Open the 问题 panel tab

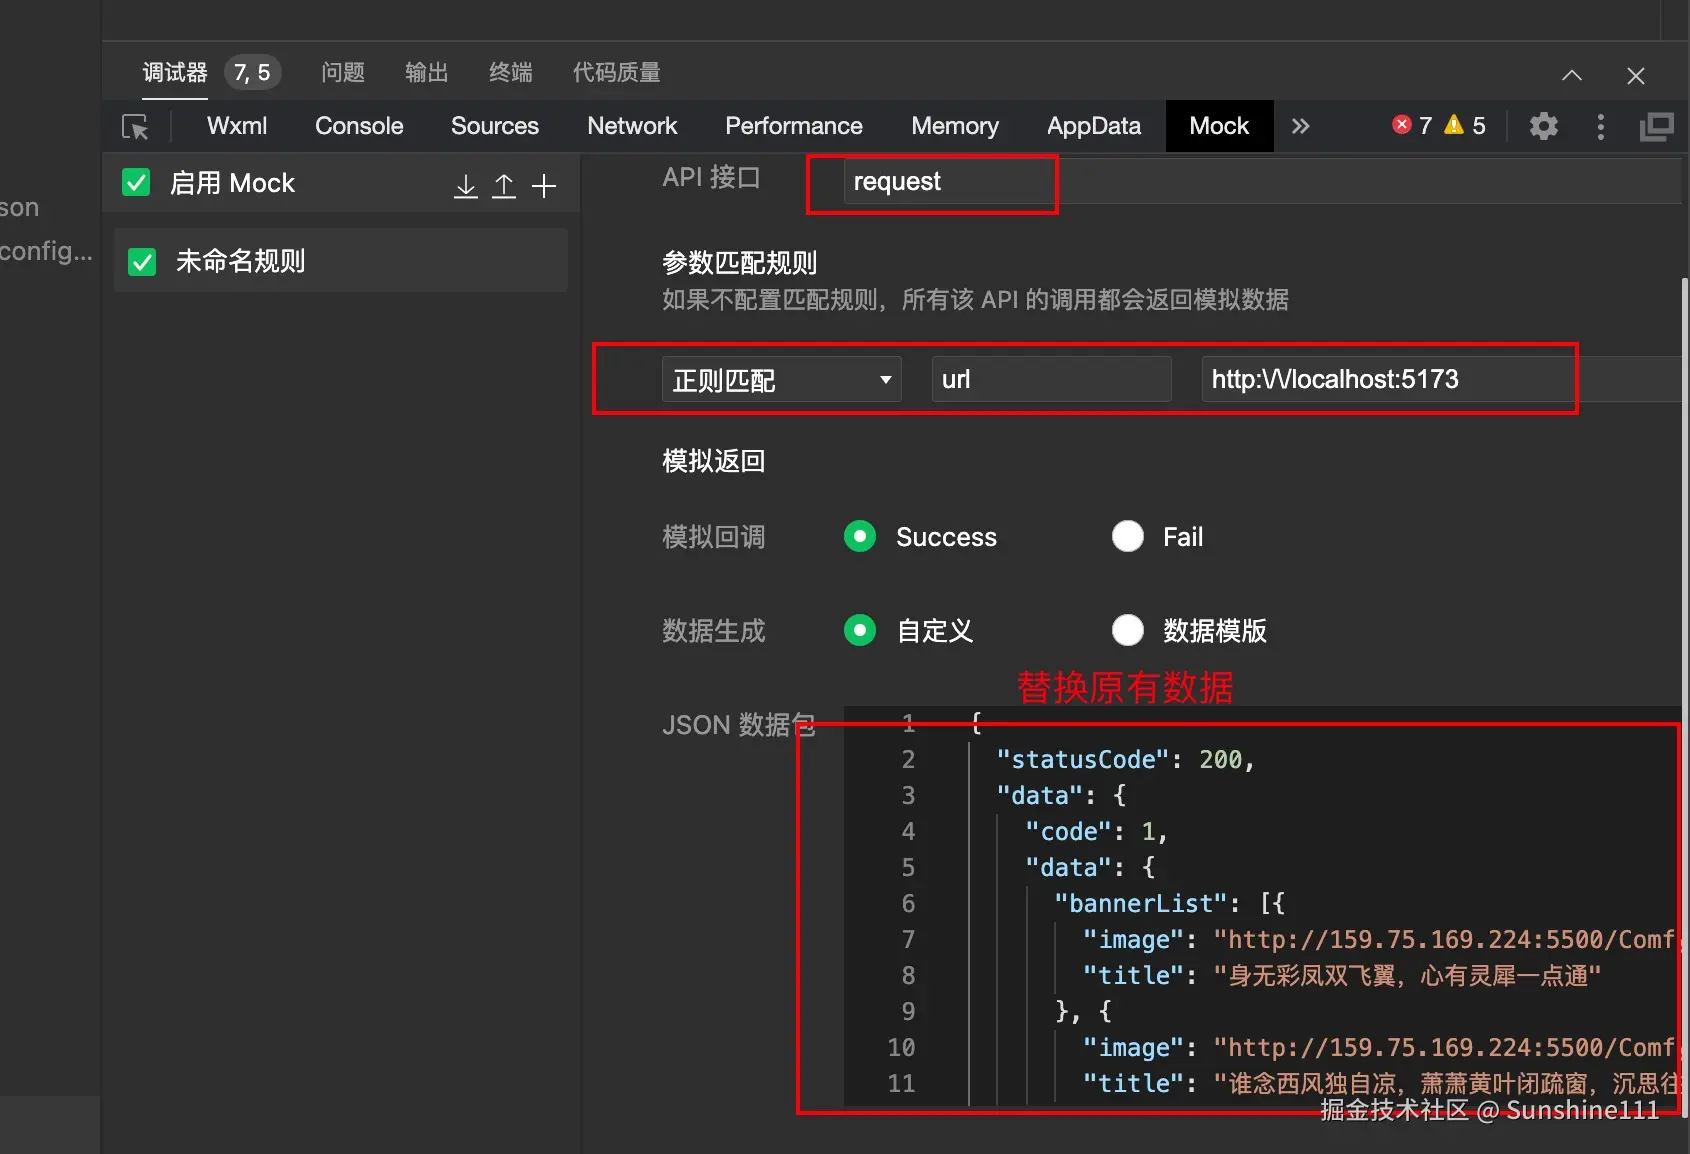343,73
